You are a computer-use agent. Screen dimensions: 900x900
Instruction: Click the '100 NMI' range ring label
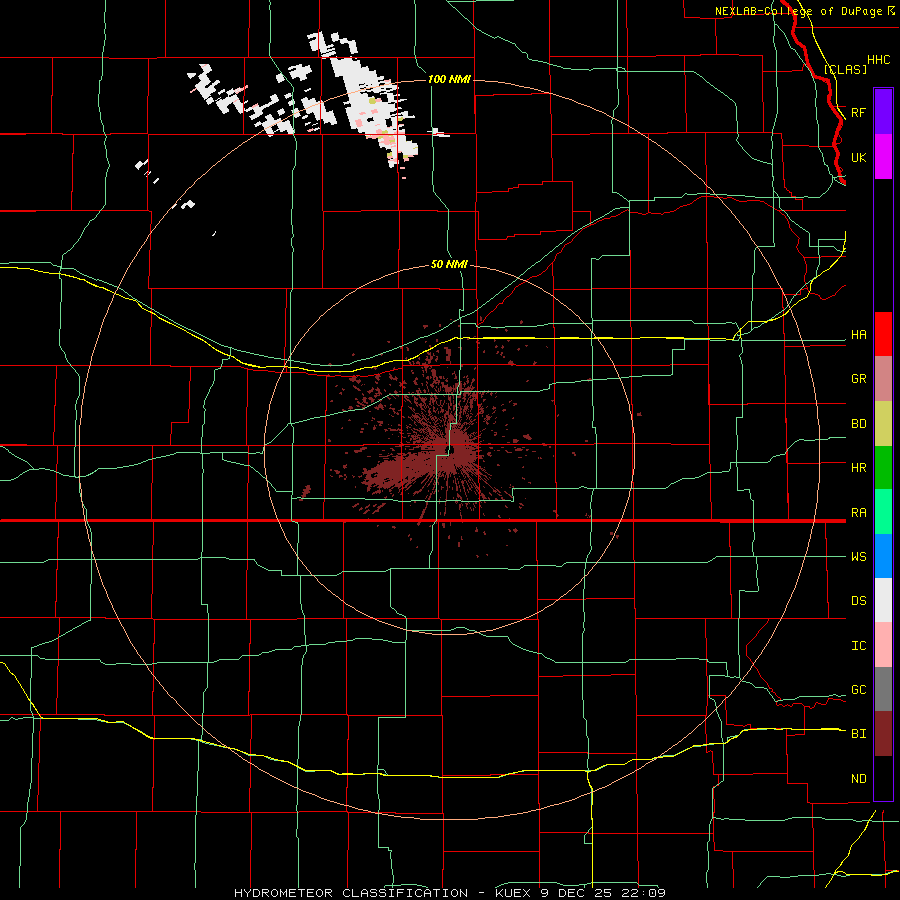tap(449, 79)
